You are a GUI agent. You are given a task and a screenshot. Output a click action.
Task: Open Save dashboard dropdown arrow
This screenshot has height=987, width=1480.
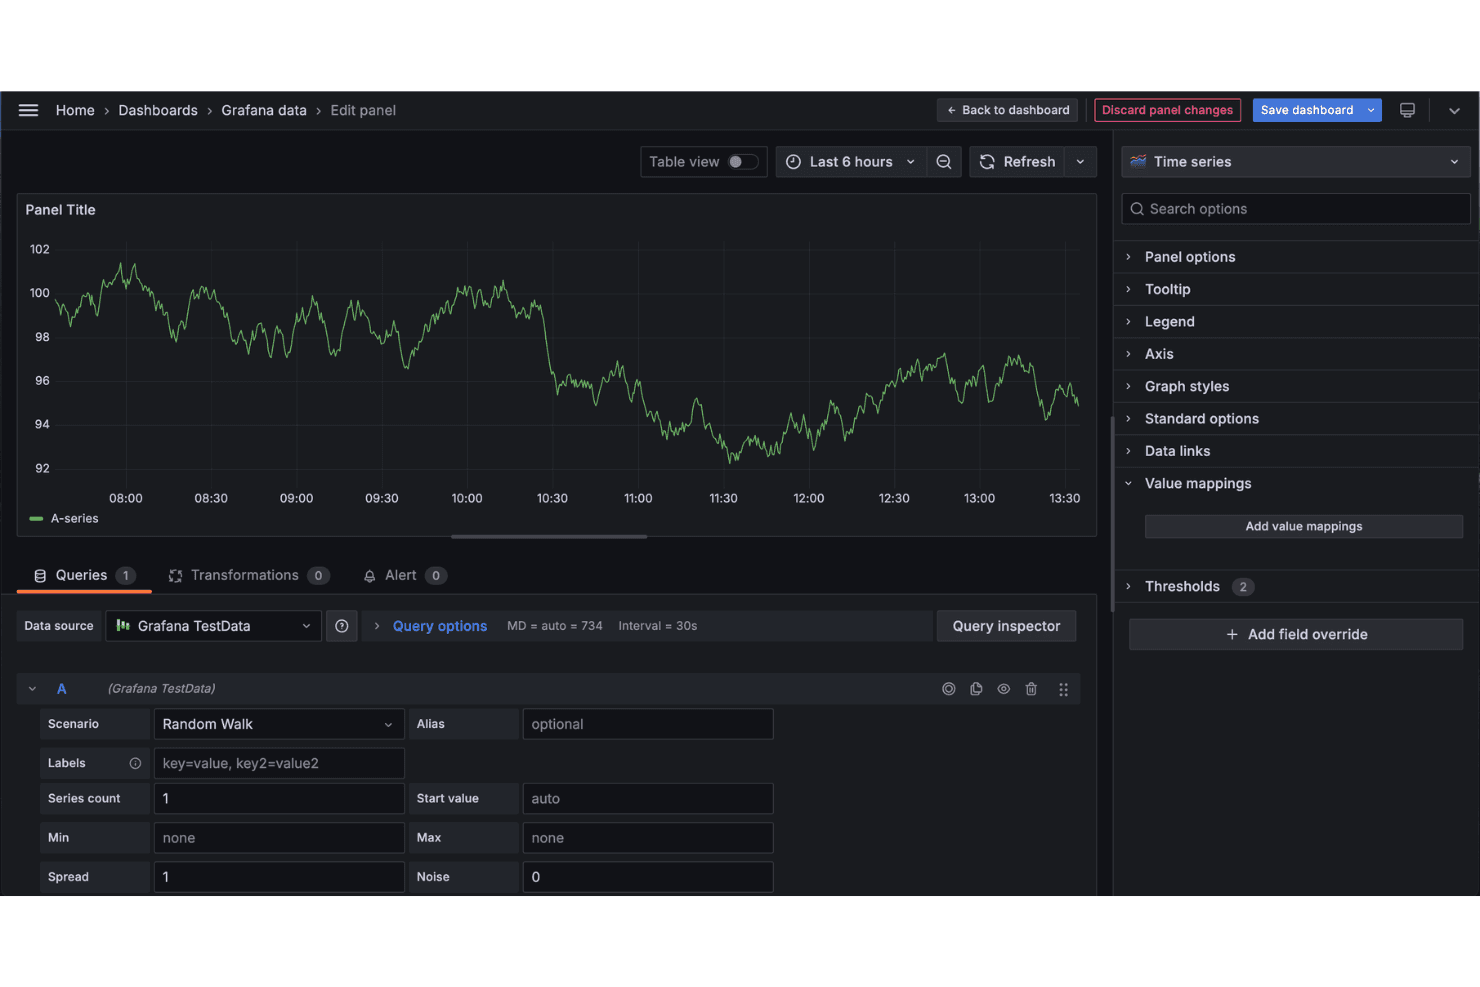1371,110
